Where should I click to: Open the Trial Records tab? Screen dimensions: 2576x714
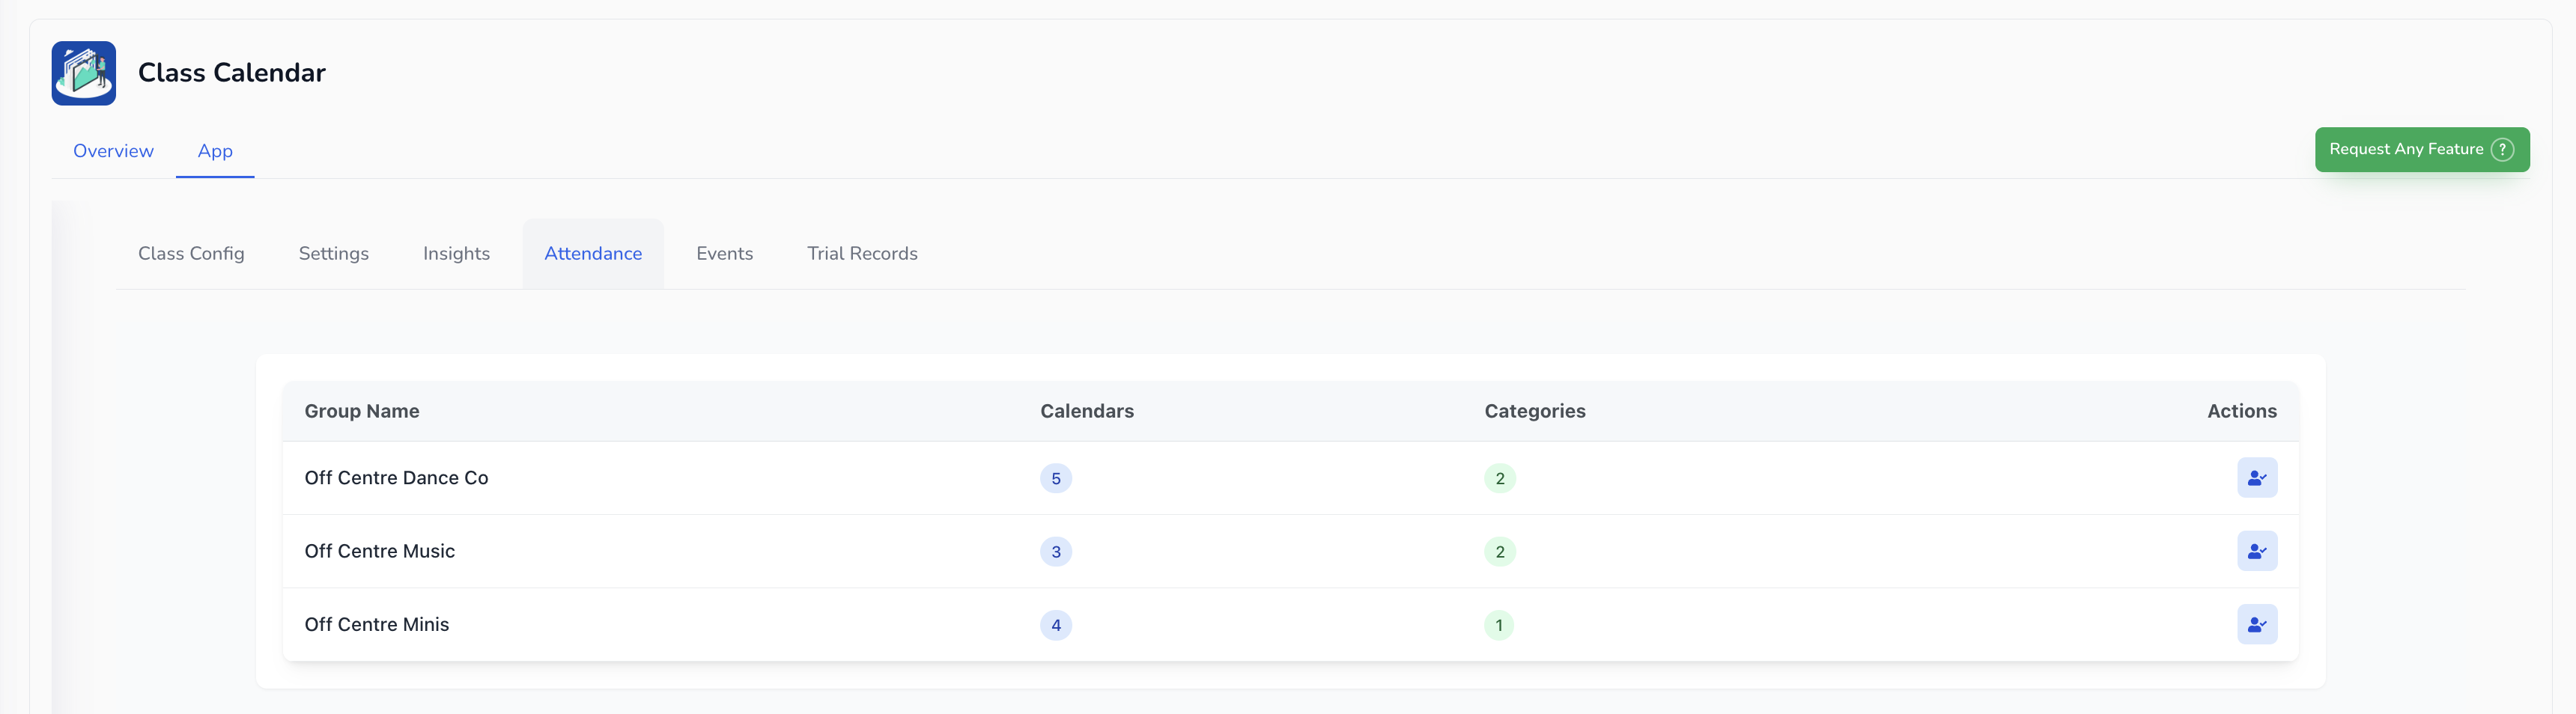tap(862, 254)
